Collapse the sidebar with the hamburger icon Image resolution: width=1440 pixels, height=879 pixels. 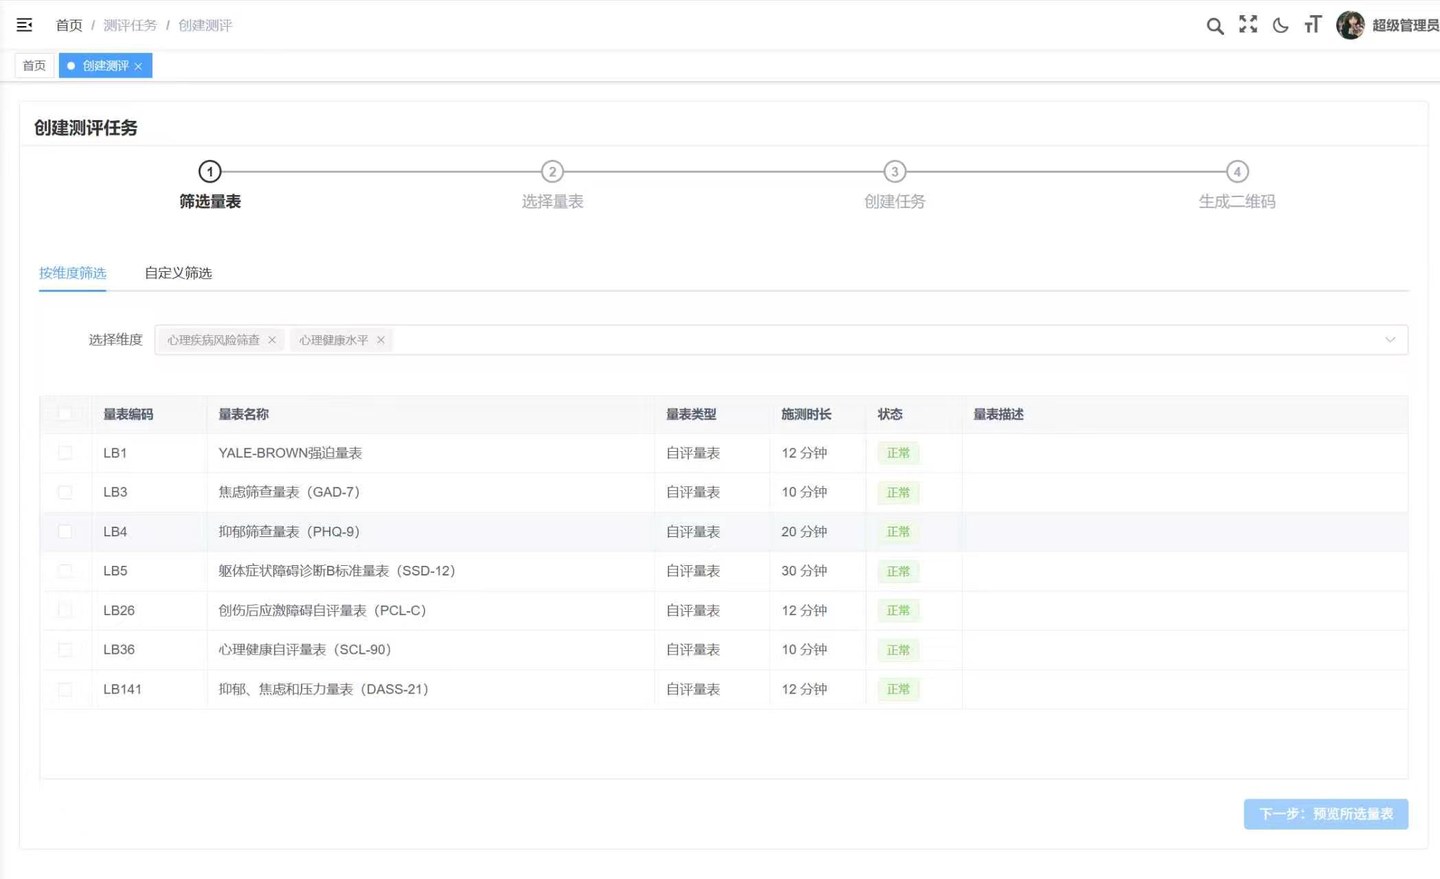pos(24,25)
